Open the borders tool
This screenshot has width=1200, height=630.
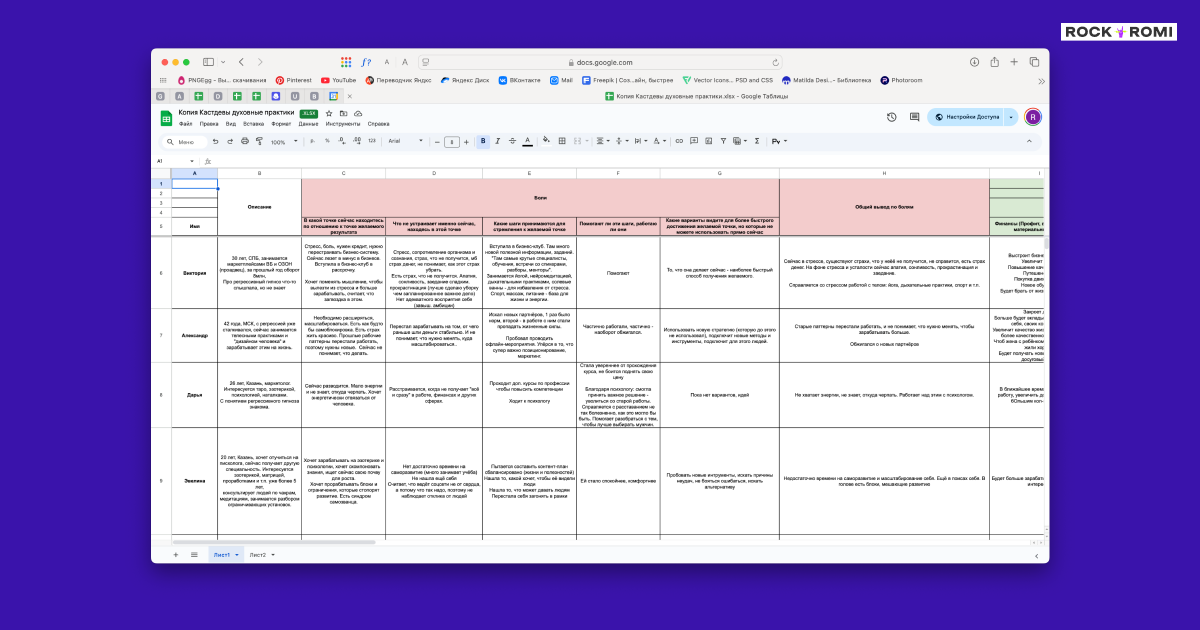point(562,141)
